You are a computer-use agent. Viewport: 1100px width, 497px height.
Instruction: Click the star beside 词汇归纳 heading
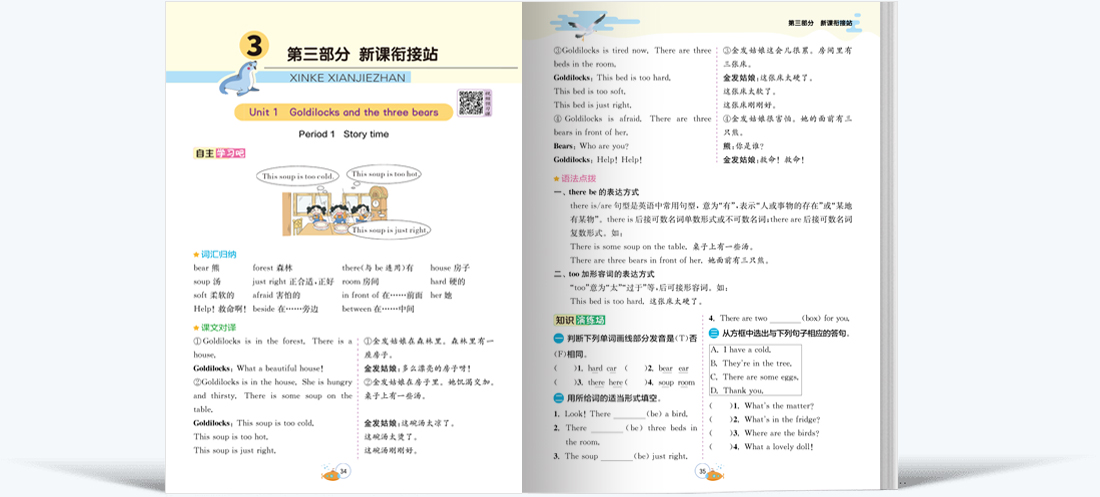[196, 255]
